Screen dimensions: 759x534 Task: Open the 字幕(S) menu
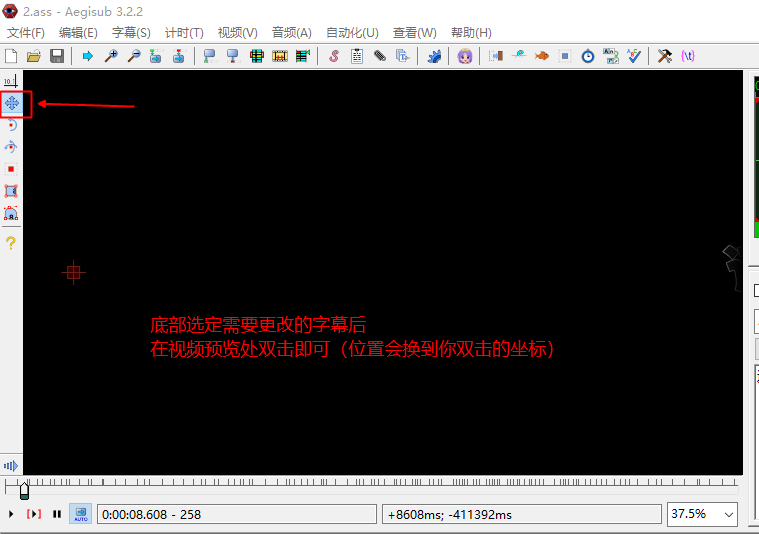(x=131, y=32)
